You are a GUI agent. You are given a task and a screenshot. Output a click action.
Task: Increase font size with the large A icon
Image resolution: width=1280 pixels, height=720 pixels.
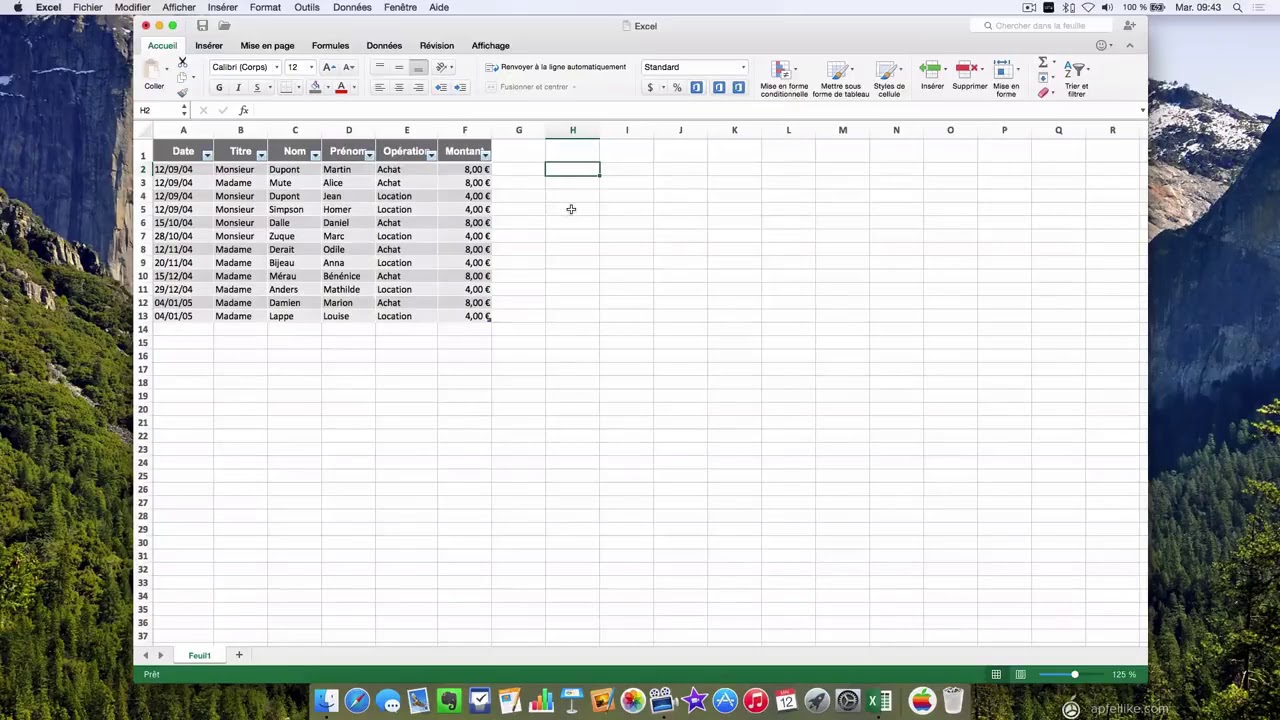[x=329, y=67]
